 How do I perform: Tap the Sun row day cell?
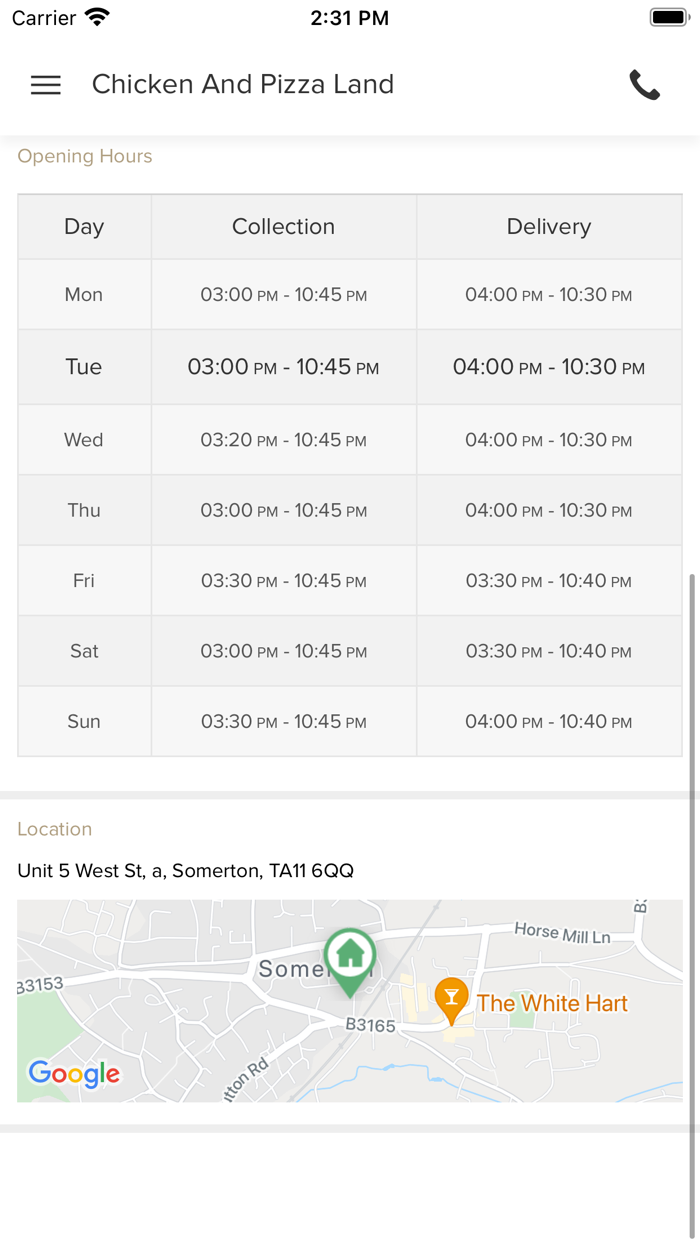coord(84,722)
